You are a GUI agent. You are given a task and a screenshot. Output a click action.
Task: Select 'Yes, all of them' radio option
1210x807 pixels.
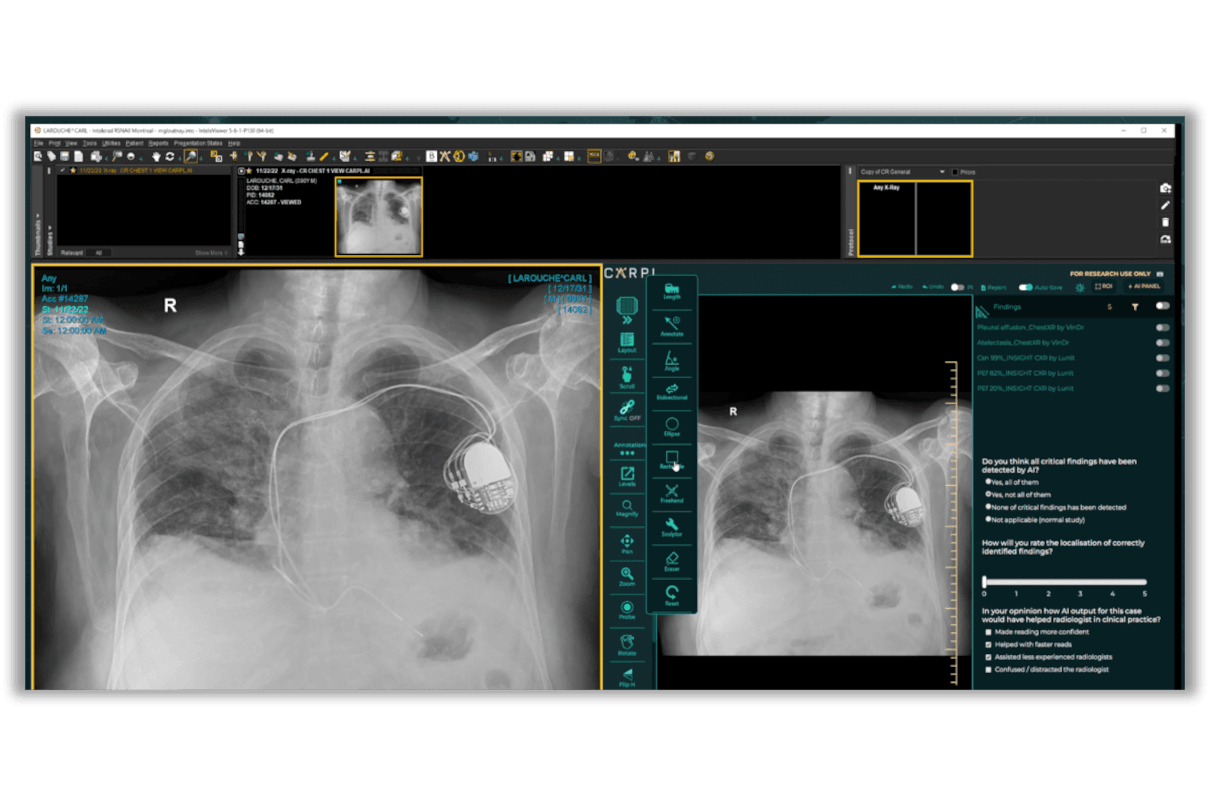(989, 482)
